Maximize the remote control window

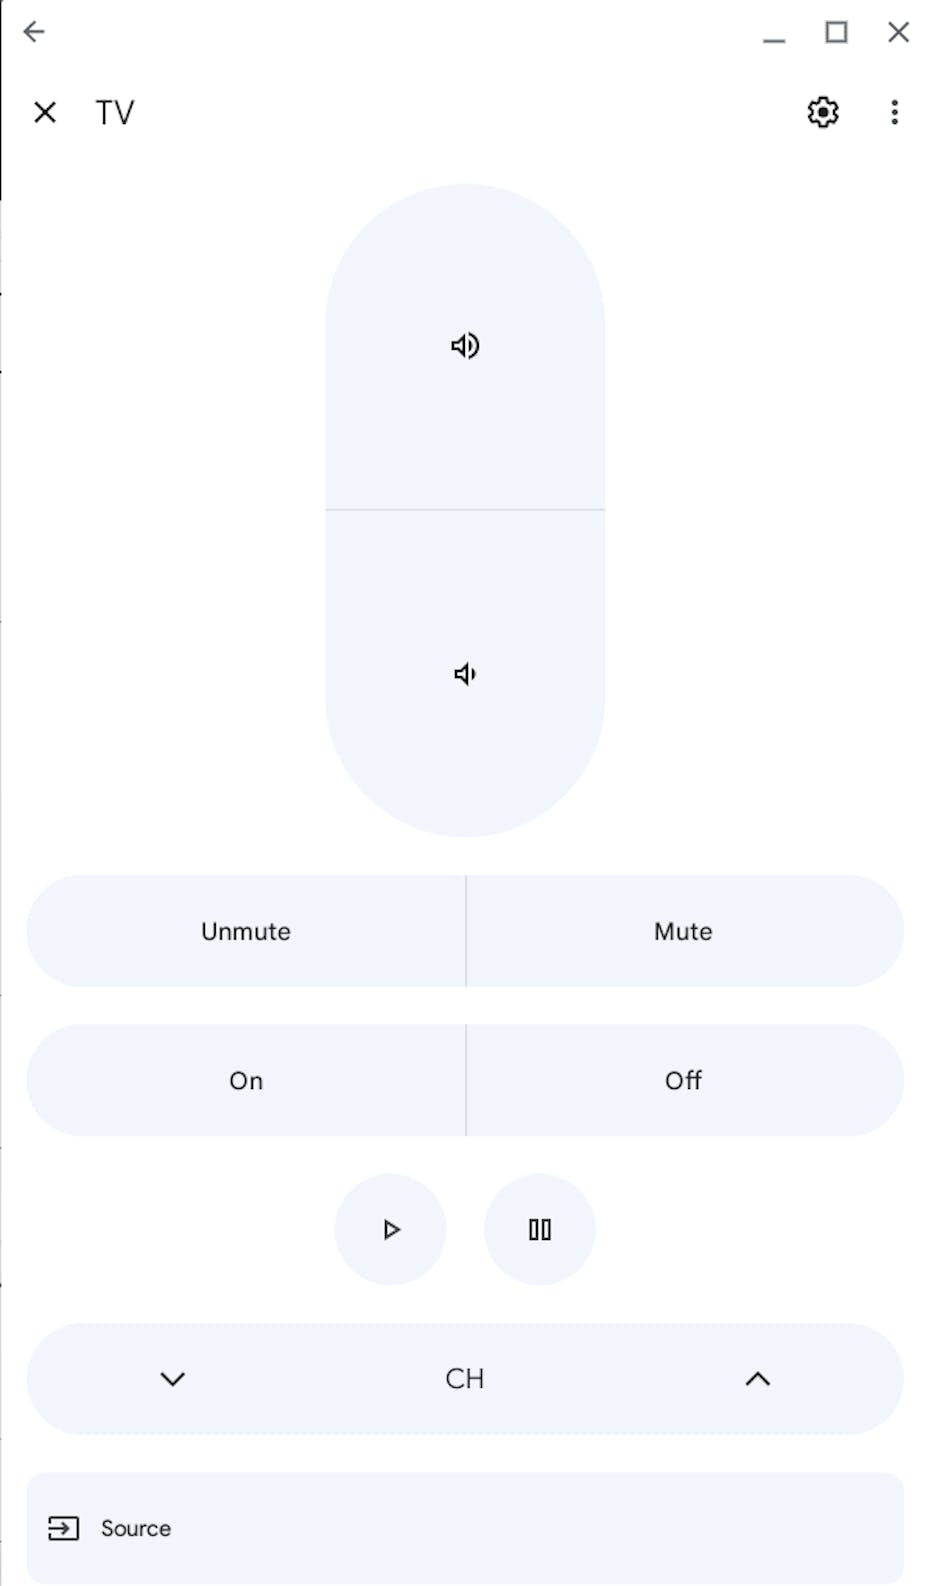(x=836, y=32)
